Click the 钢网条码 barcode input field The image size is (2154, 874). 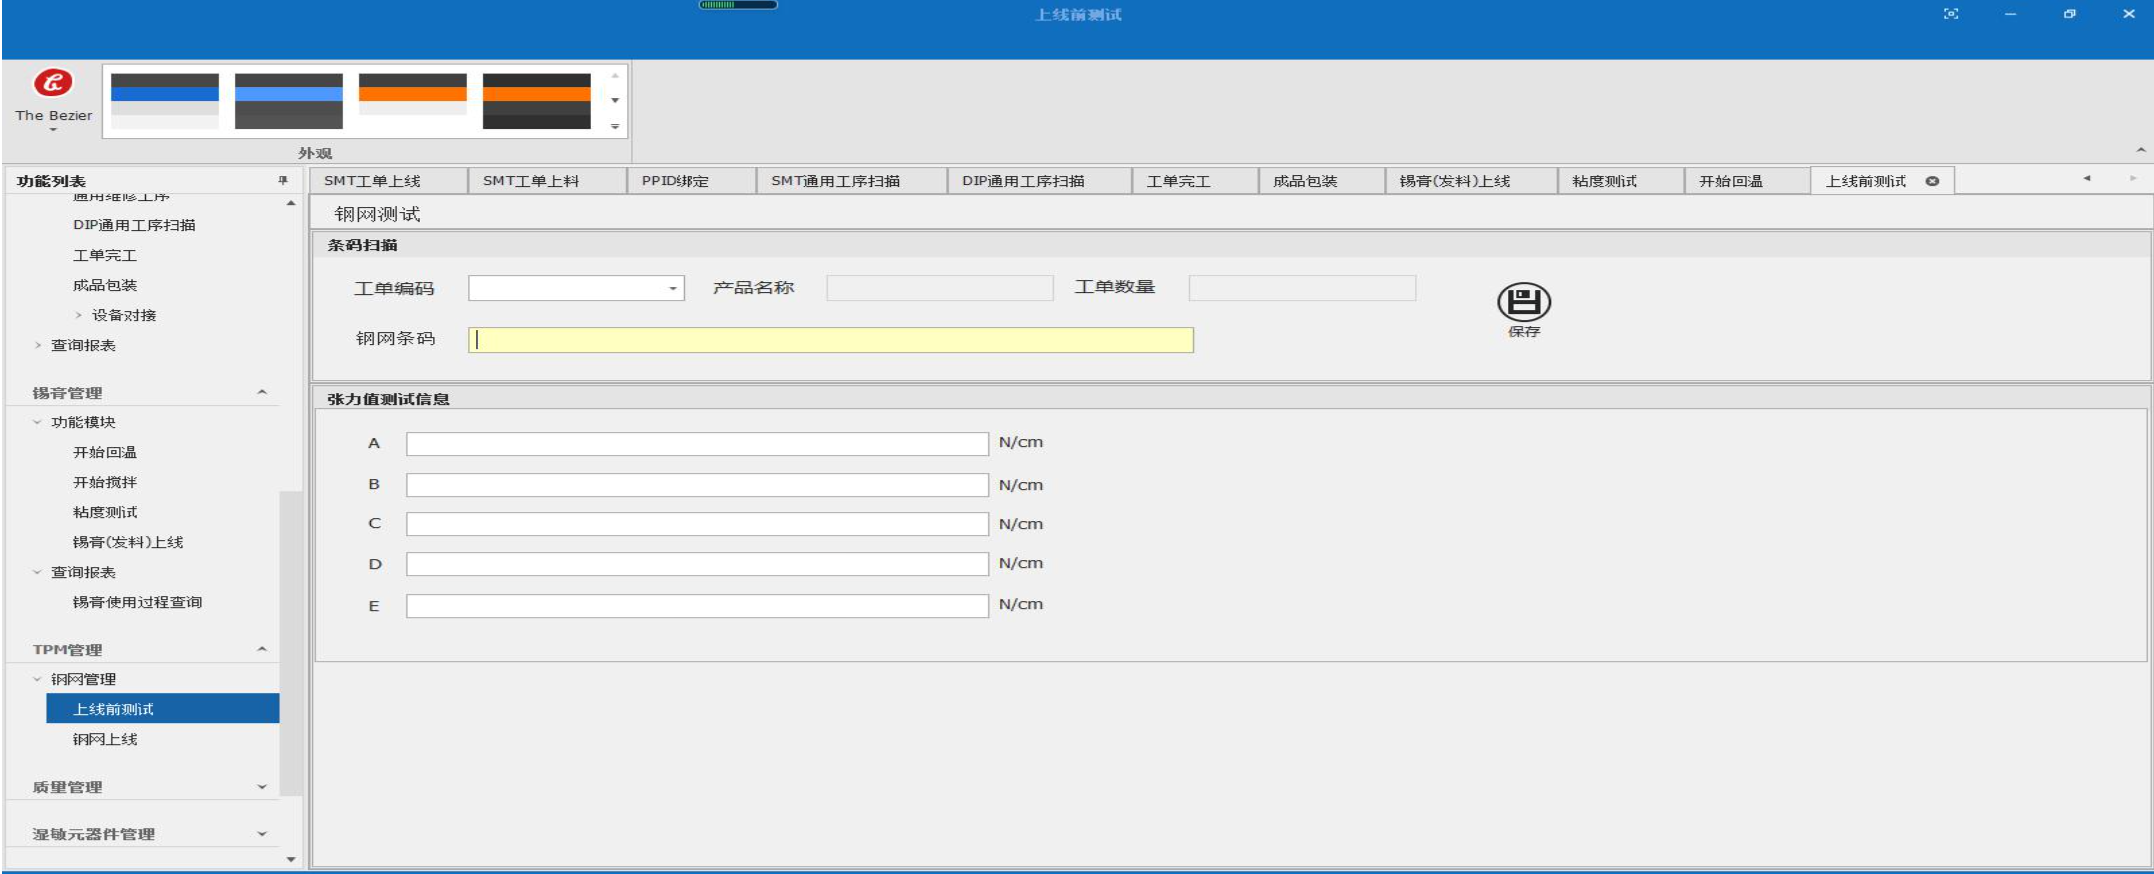click(830, 340)
